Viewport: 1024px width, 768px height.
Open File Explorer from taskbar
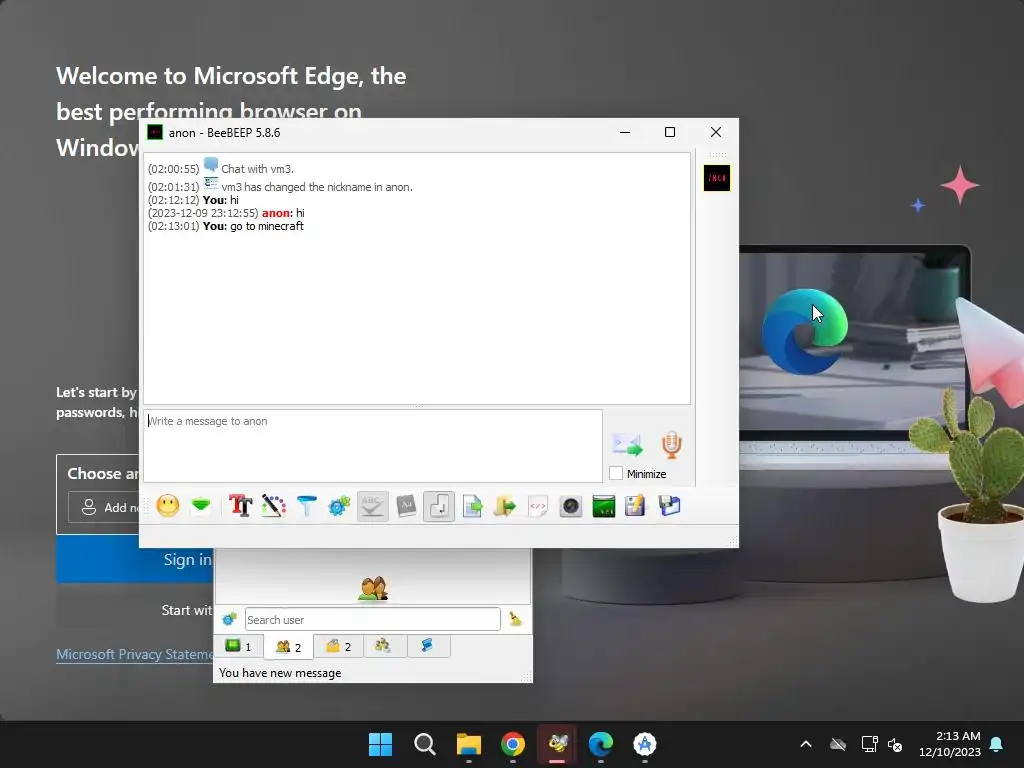[469, 744]
